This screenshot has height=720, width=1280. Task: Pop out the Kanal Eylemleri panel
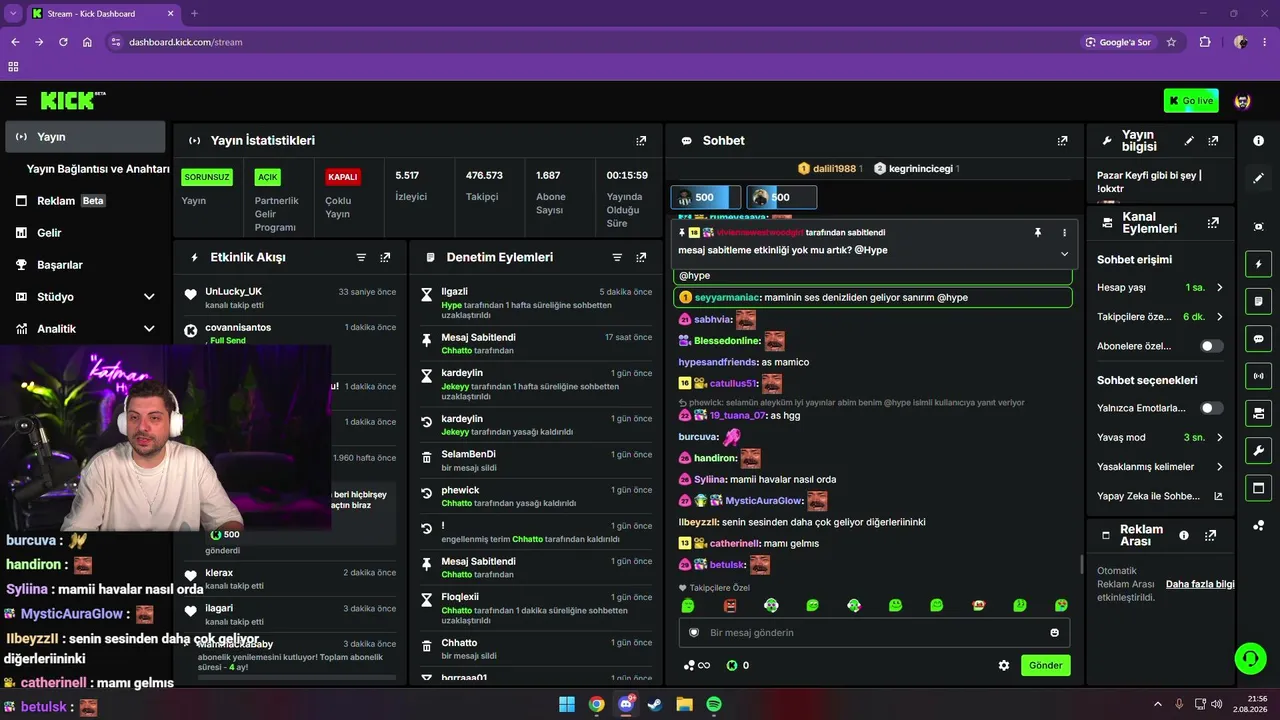(x=1213, y=223)
